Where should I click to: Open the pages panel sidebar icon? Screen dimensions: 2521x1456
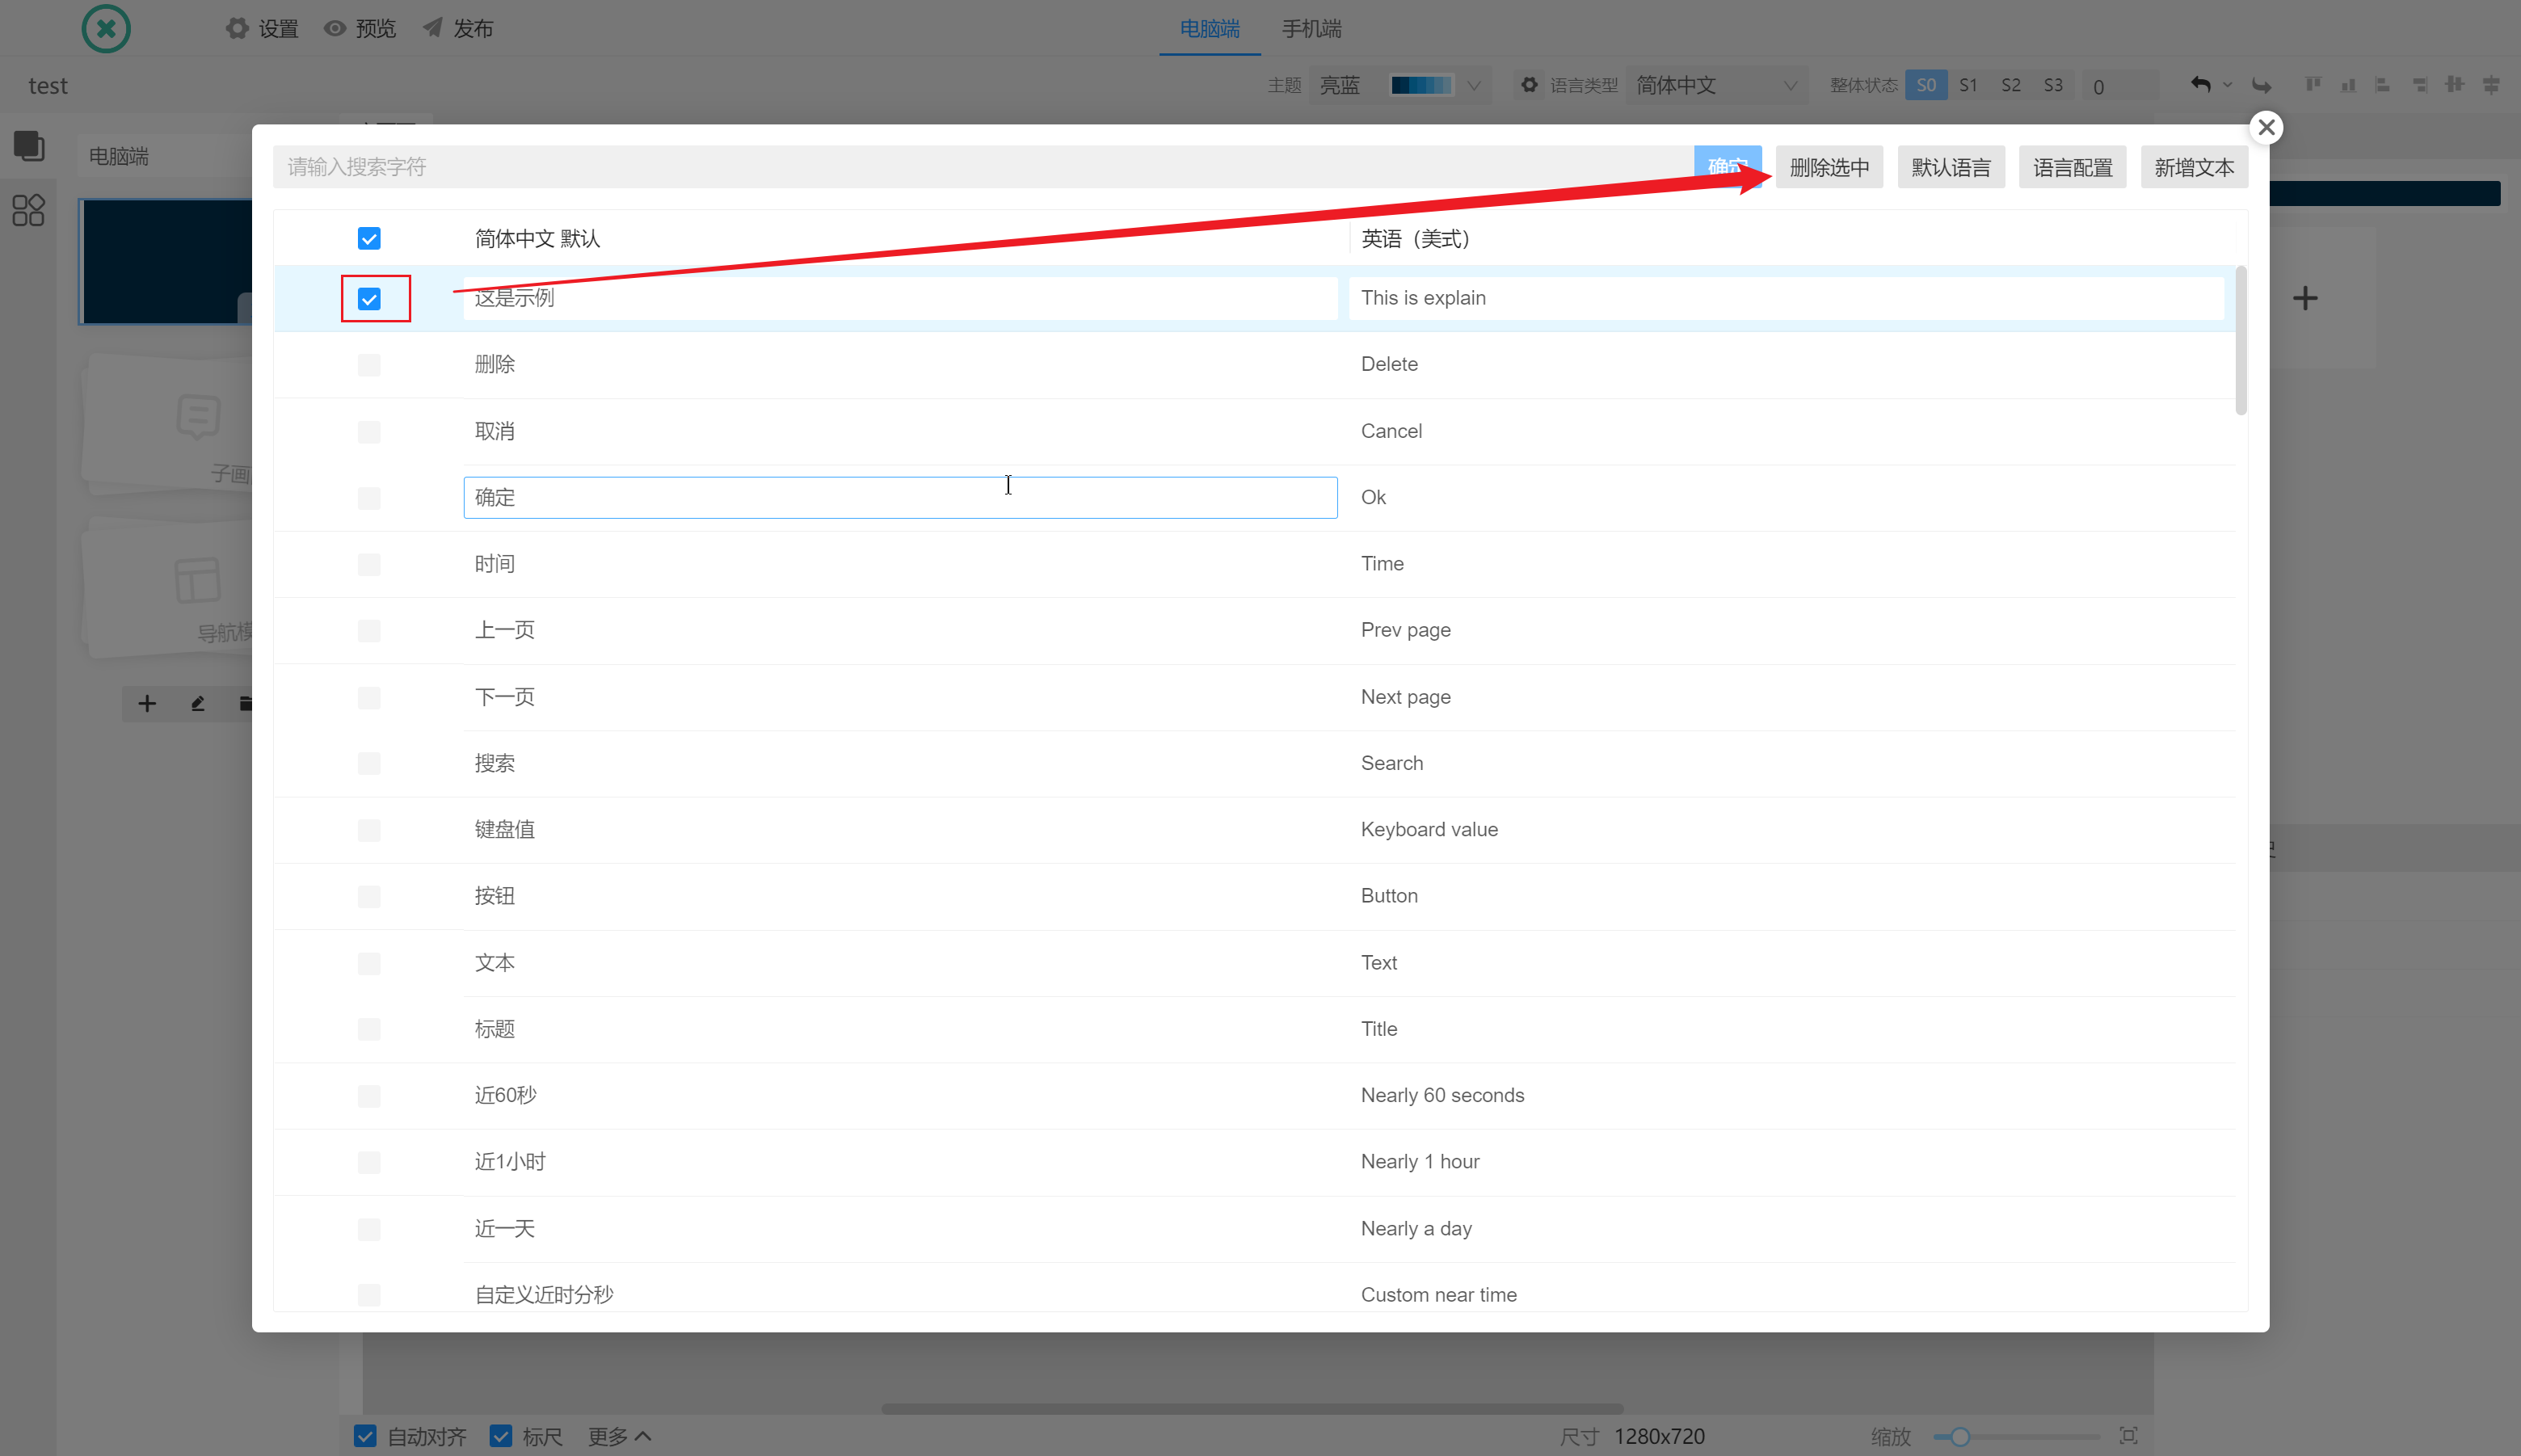coord(29,146)
